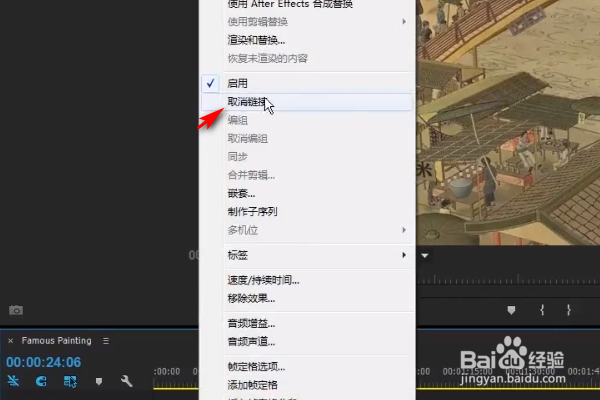The width and height of the screenshot is (600, 400).
Task: Expand the 标签 submenu
Action: 307,255
